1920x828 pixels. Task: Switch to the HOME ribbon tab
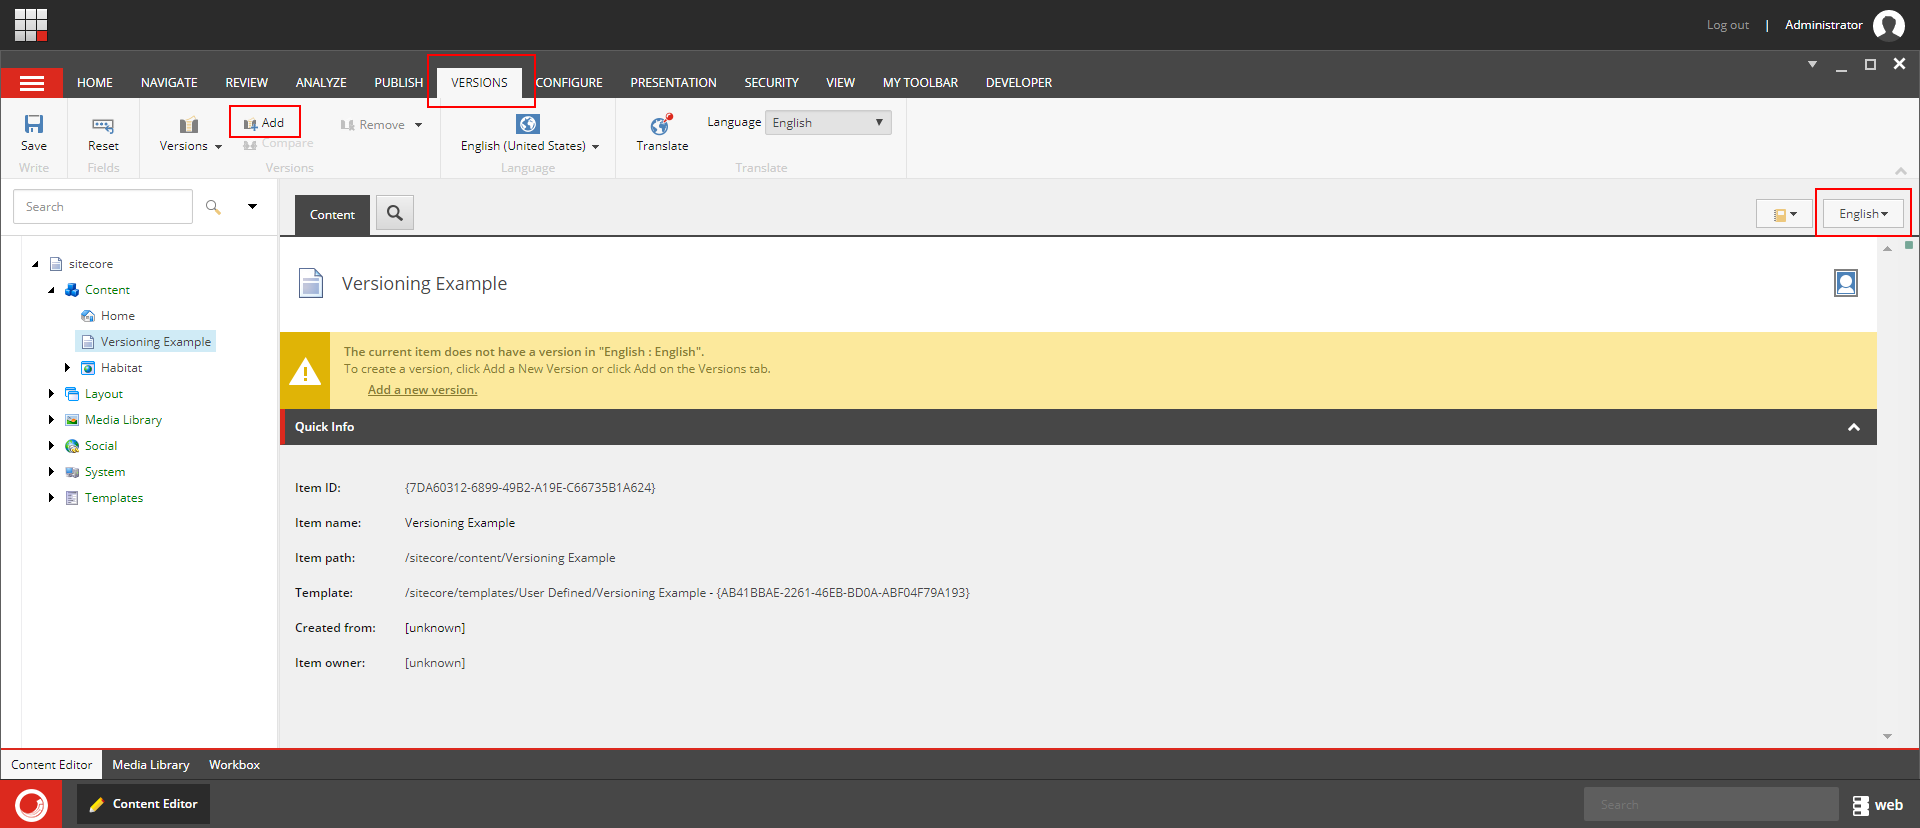95,83
